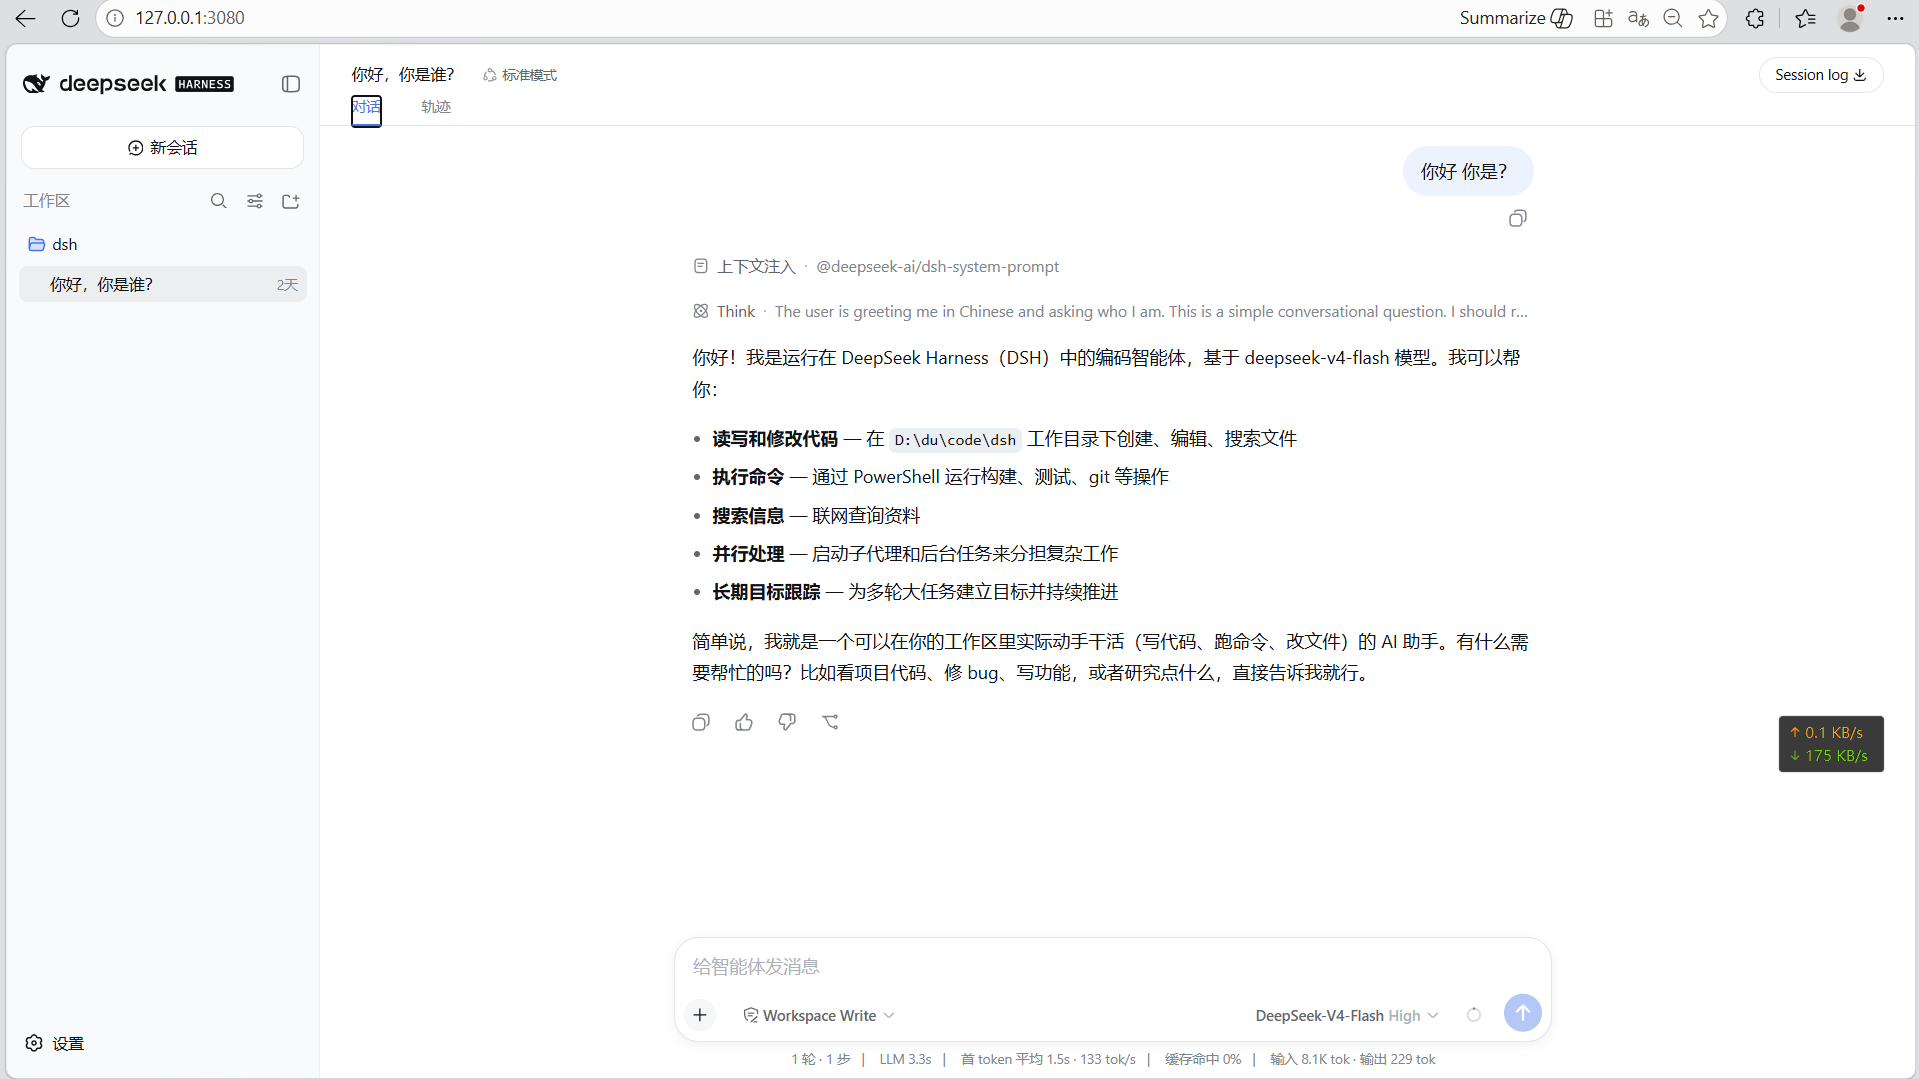Open the translate icon in address bar
This screenshot has height=1079, width=1919.
[x=1638, y=18]
